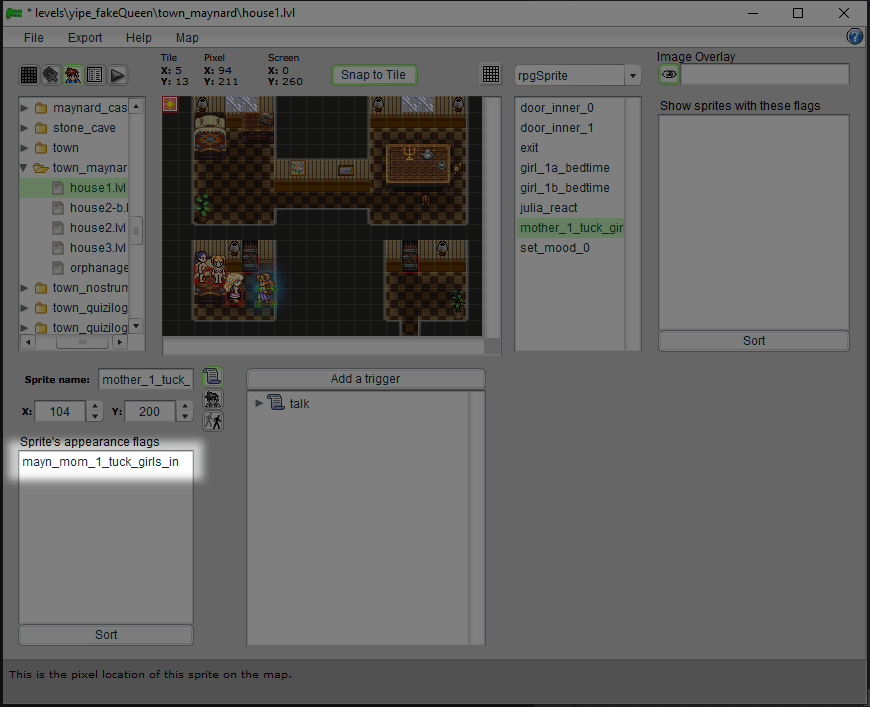This screenshot has height=707, width=870.
Task: Click the blue help icon at top right
Action: tap(854, 37)
